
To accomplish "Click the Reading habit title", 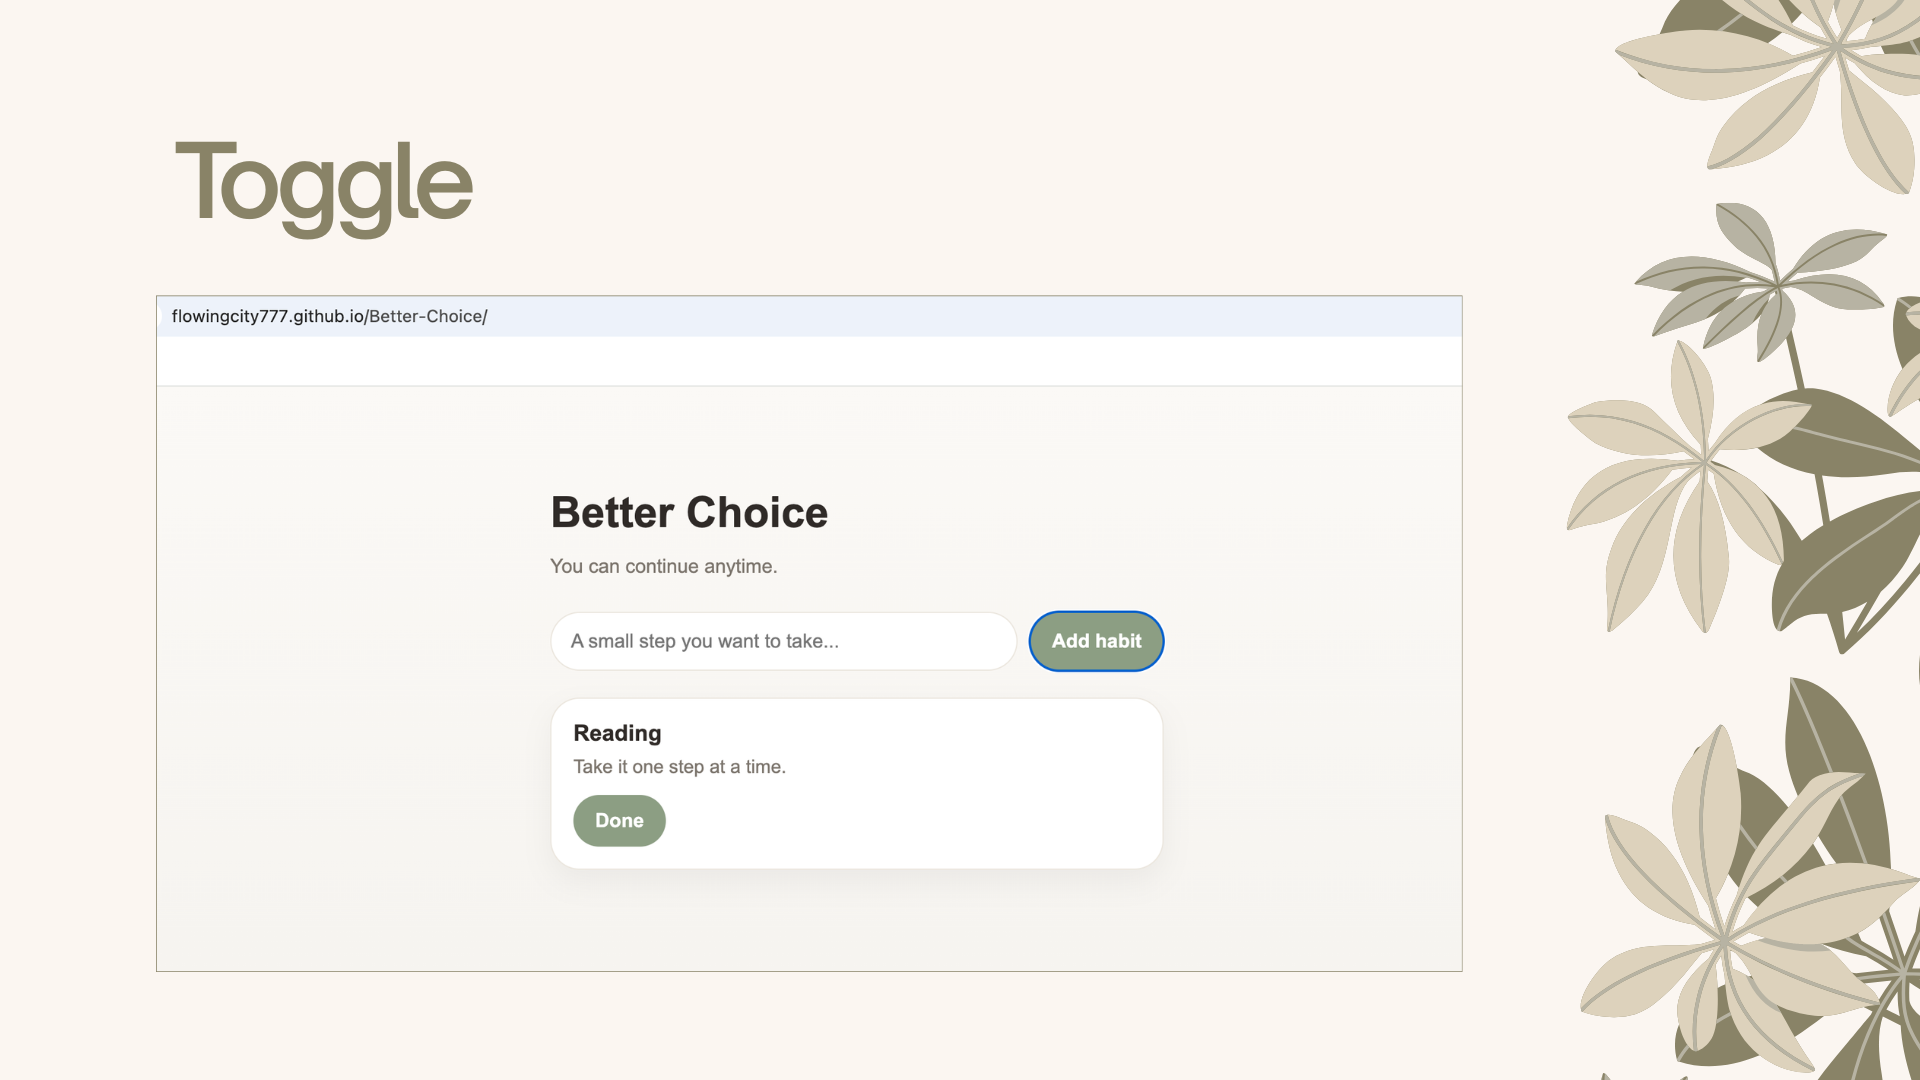I will [617, 733].
